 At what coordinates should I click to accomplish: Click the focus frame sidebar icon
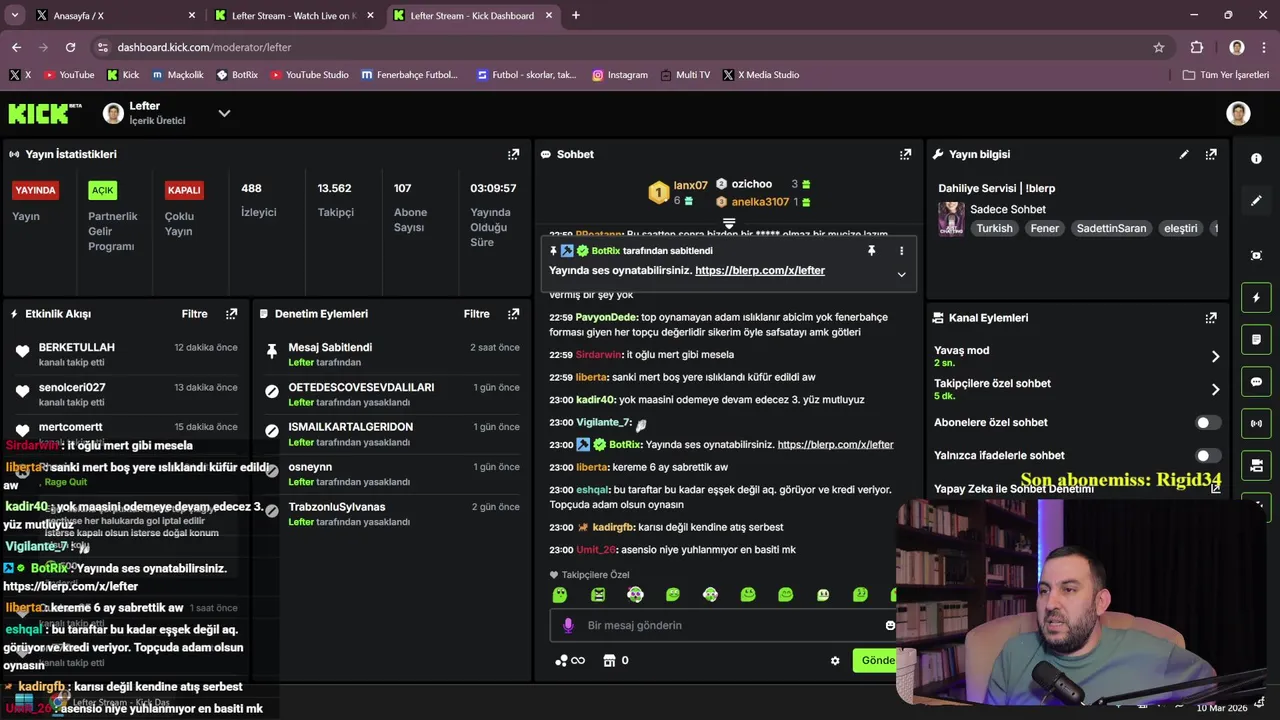click(1256, 256)
